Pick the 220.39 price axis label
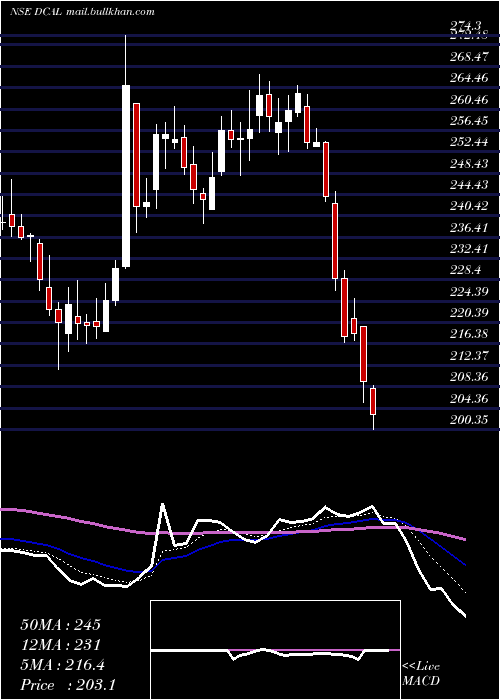This screenshot has width=500, height=700. (468, 313)
